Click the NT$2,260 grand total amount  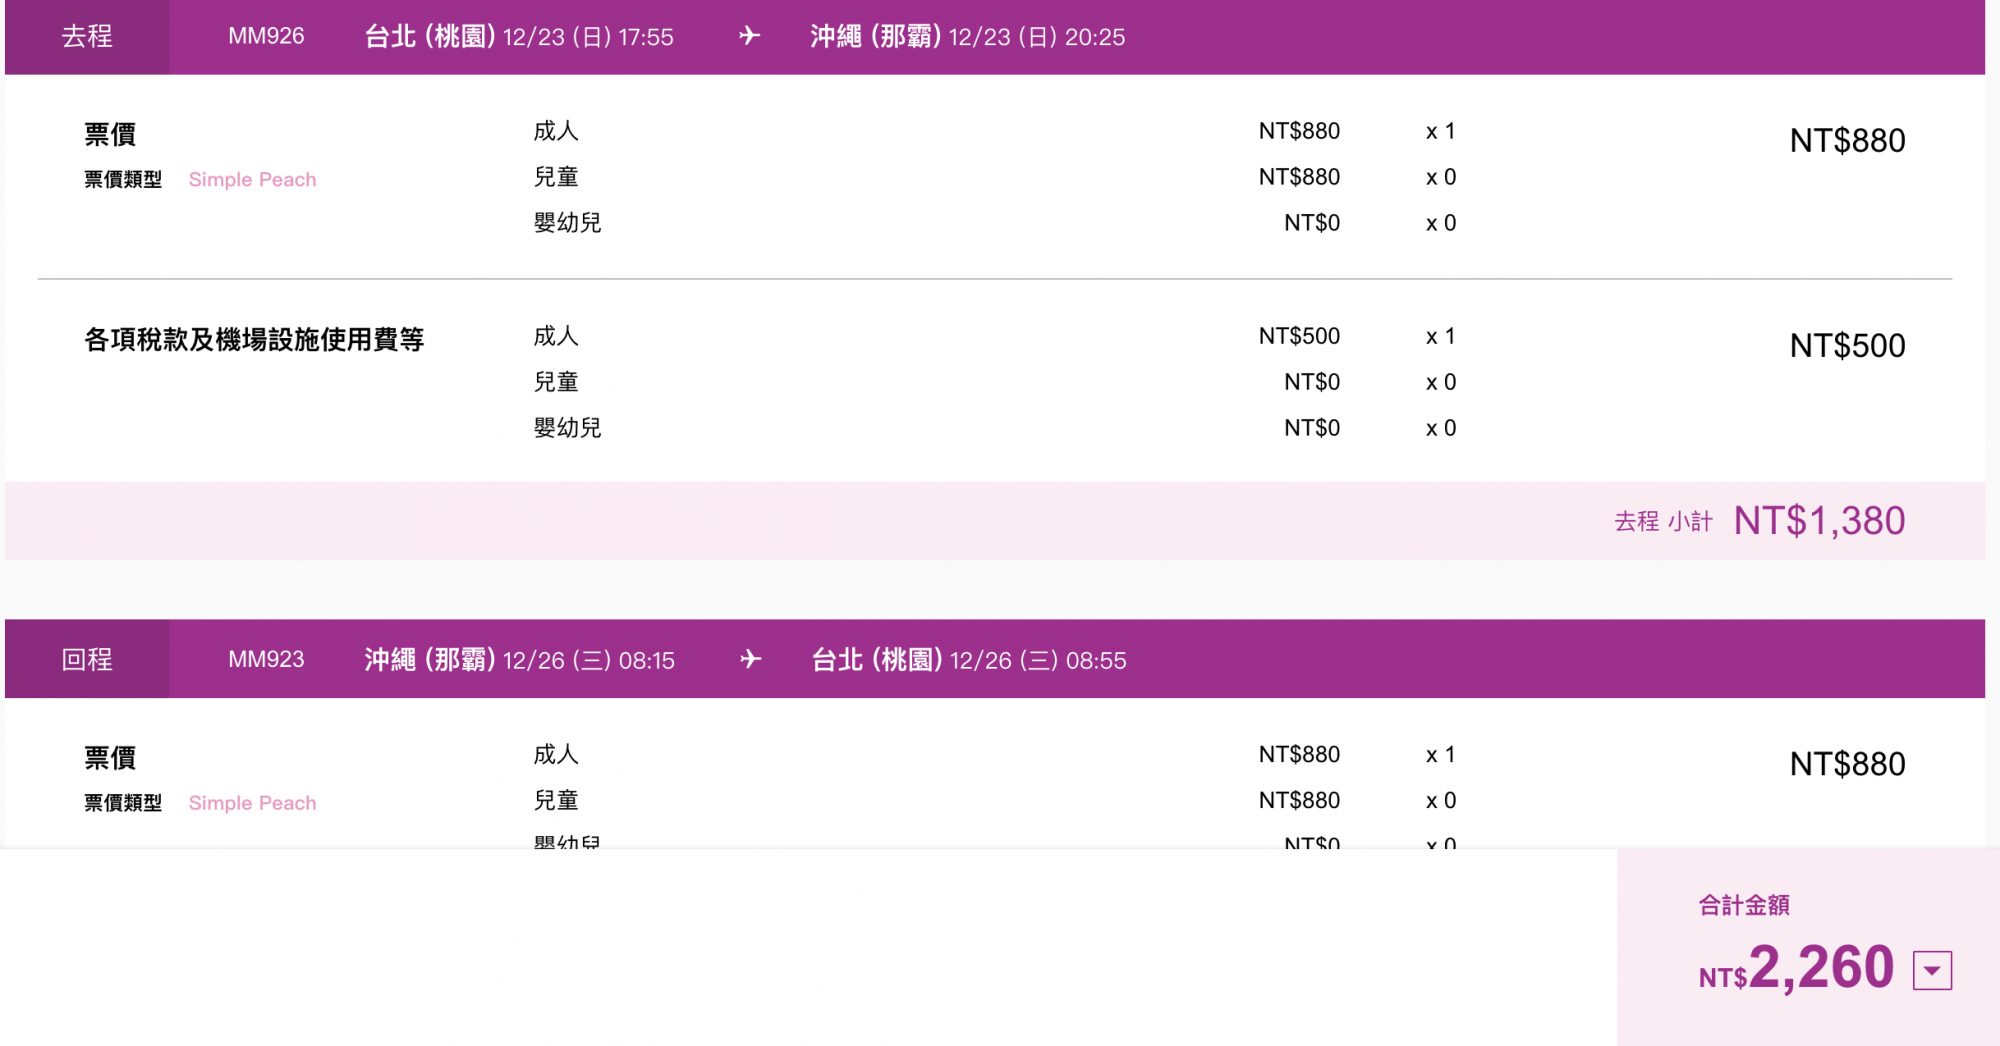(x=1797, y=968)
